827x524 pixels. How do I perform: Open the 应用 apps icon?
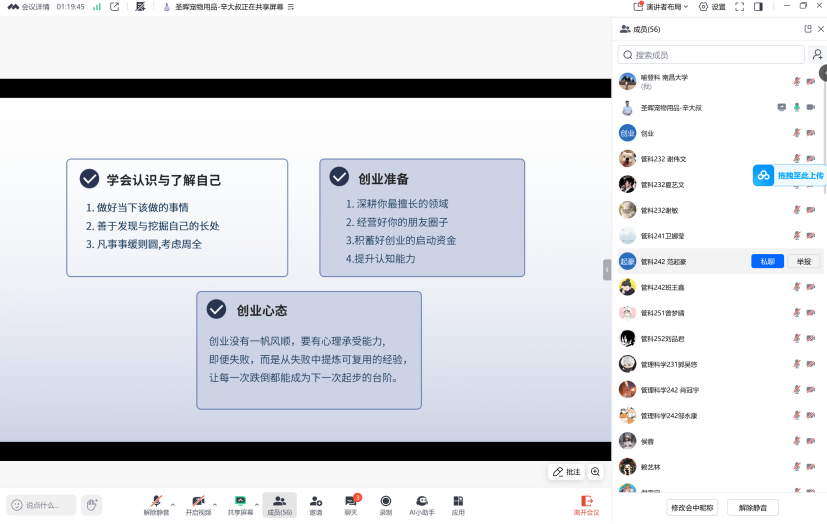click(458, 504)
